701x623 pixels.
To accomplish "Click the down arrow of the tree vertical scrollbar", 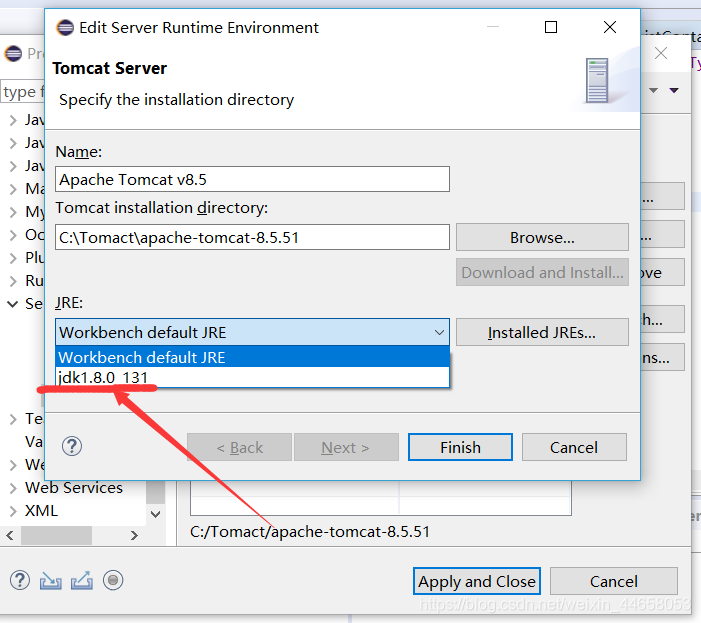I will click(156, 514).
